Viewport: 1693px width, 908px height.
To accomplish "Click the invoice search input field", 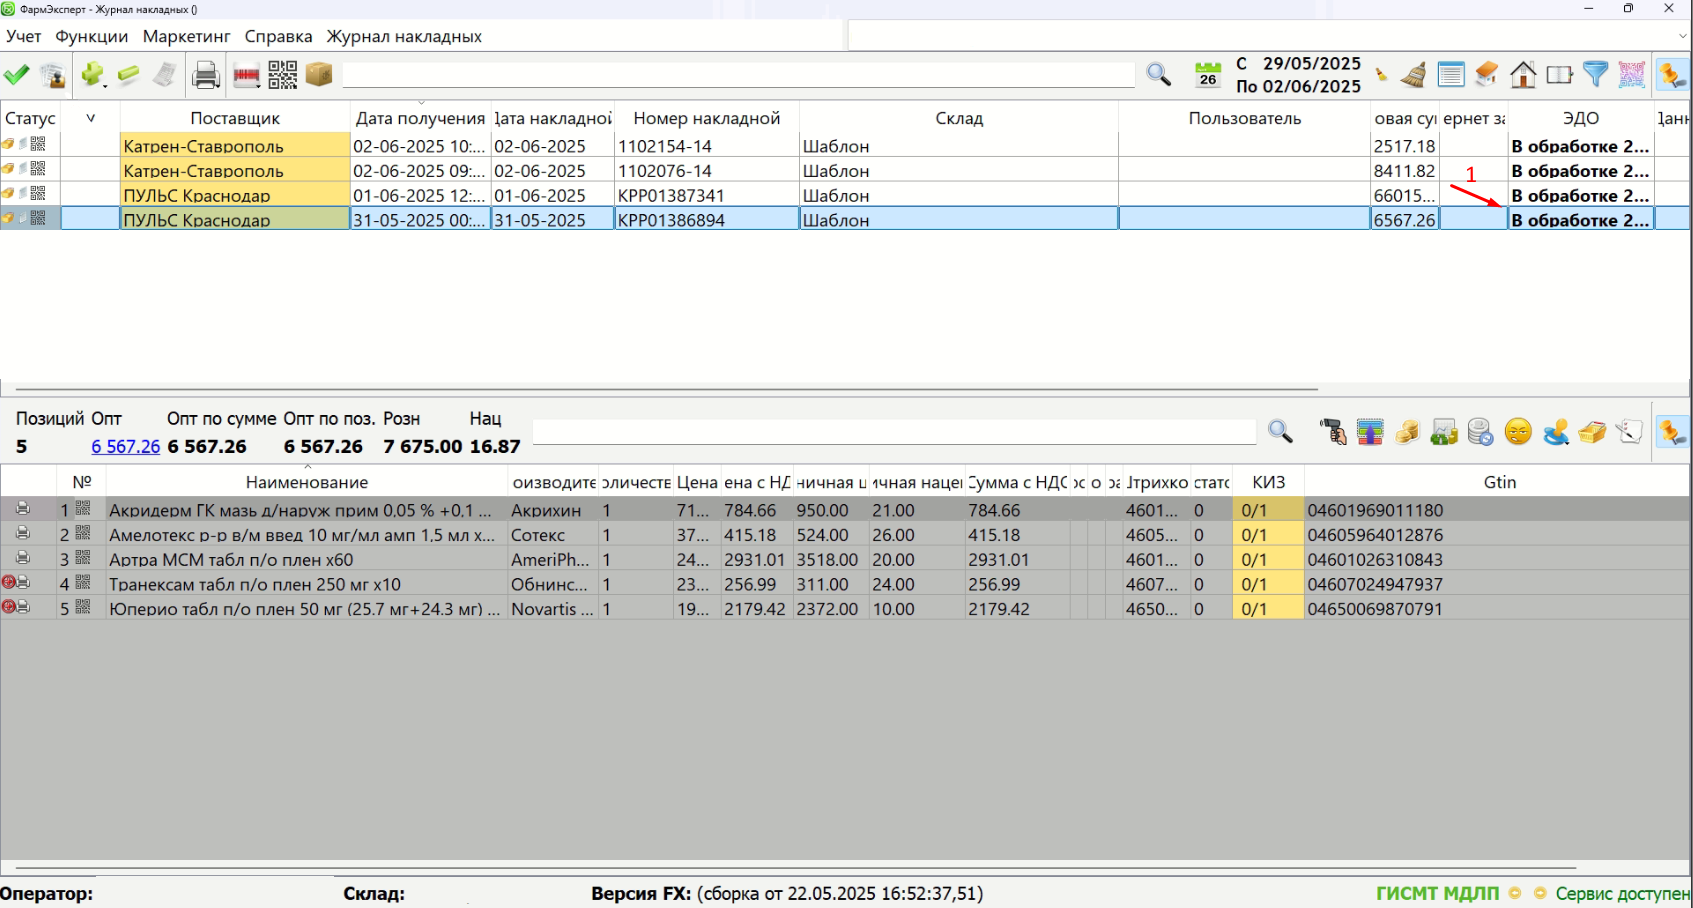I will click(x=738, y=75).
